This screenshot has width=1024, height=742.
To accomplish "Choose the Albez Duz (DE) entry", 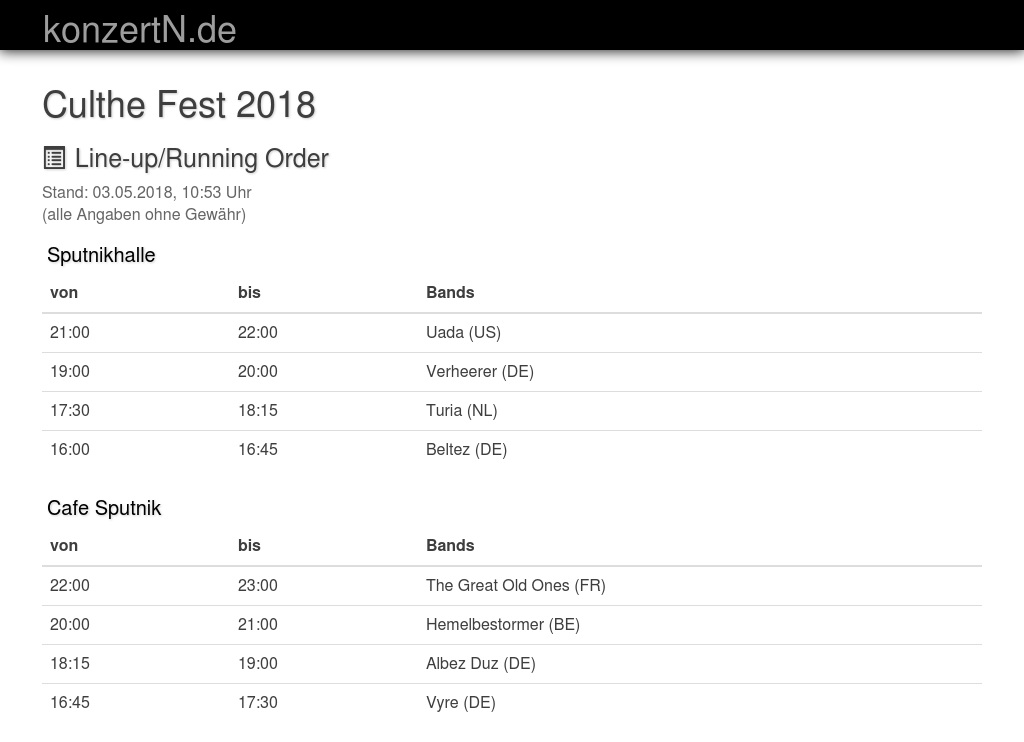I will click(480, 663).
